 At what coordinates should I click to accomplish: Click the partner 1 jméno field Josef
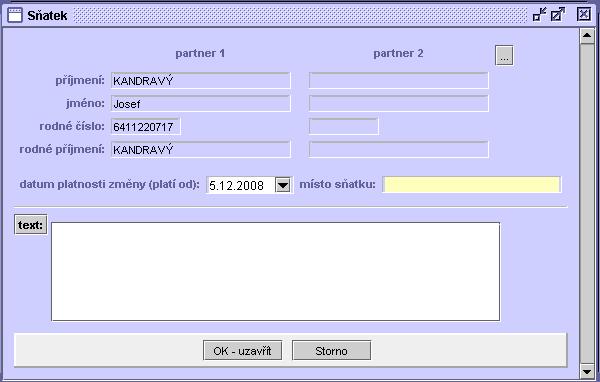click(x=201, y=104)
